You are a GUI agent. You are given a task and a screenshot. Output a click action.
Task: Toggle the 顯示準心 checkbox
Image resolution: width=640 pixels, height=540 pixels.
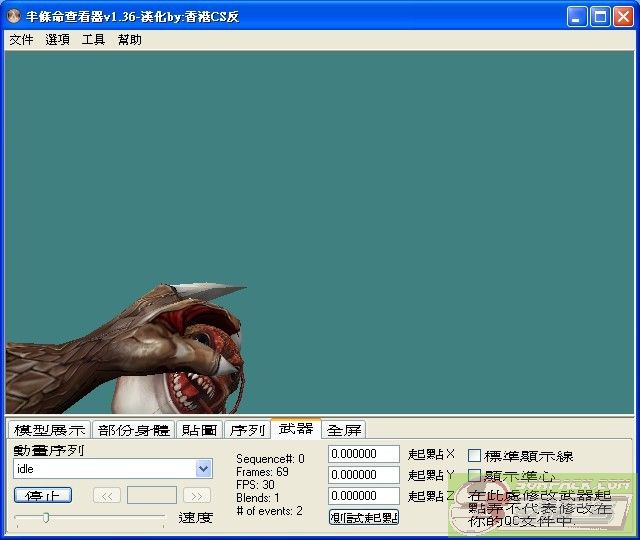pyautogui.click(x=475, y=476)
